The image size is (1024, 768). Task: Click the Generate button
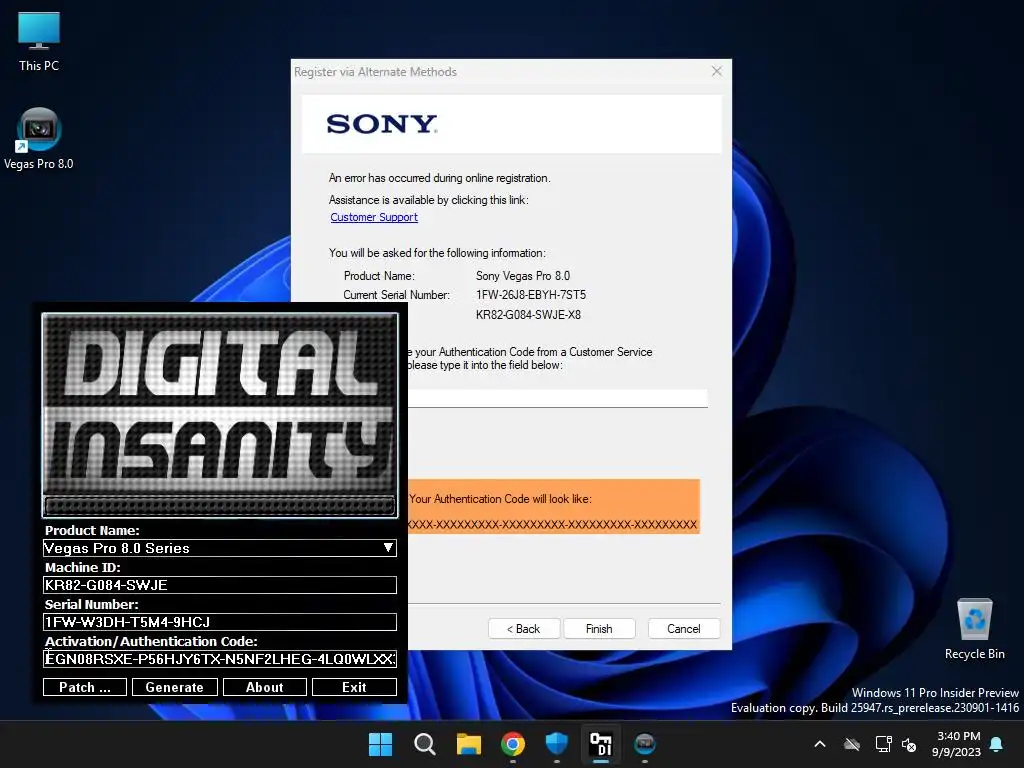coord(174,687)
